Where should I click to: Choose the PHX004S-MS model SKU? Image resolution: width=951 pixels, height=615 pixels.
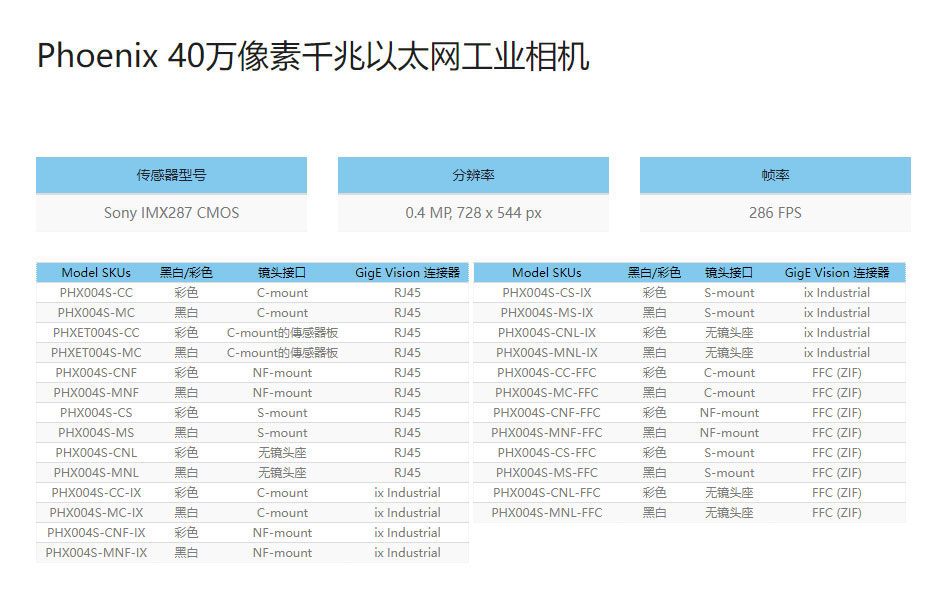tap(96, 433)
